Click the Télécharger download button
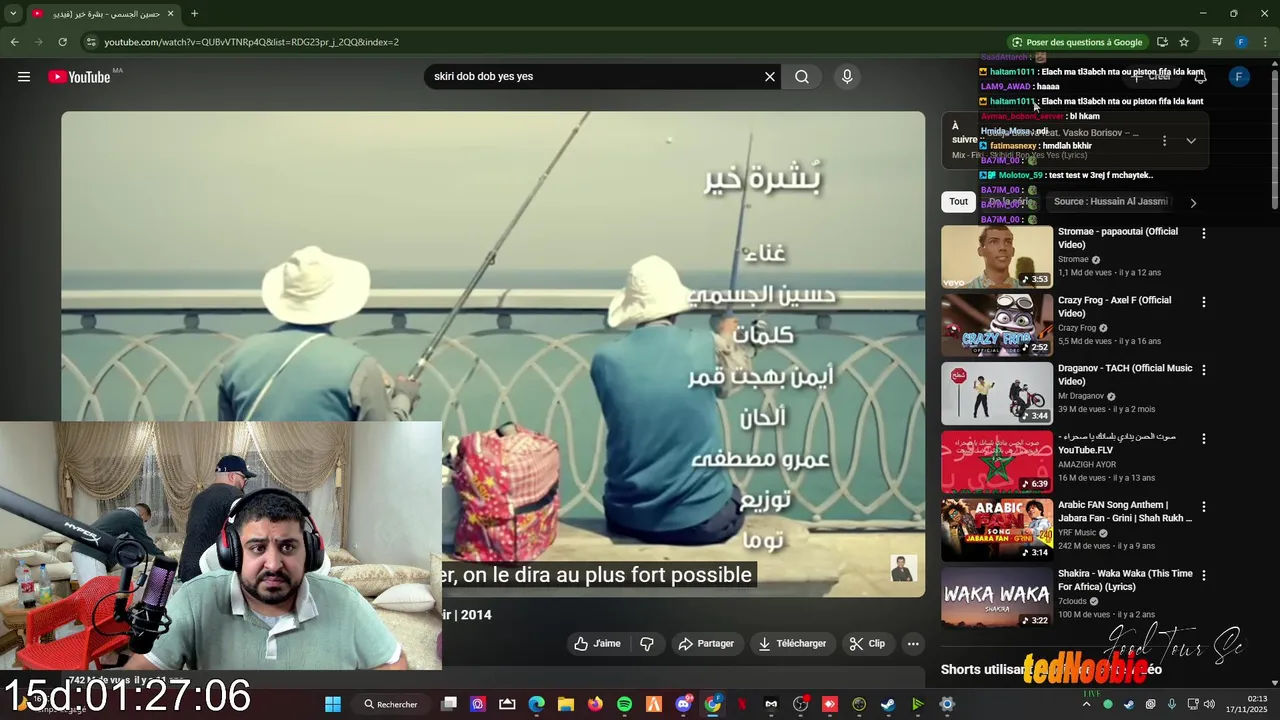 click(792, 644)
